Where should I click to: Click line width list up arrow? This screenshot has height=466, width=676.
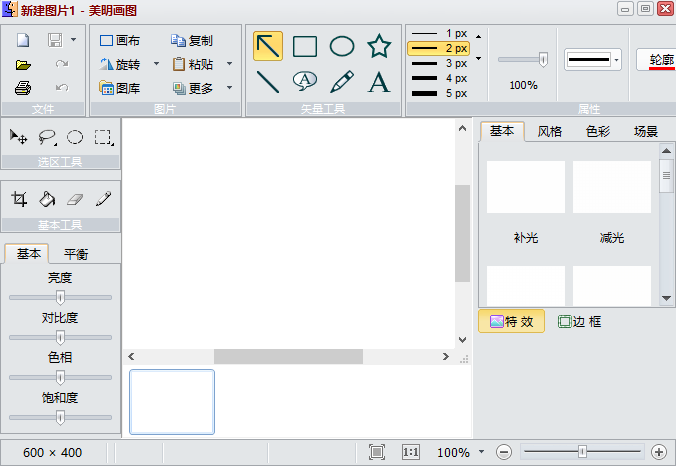pyautogui.click(x=479, y=37)
